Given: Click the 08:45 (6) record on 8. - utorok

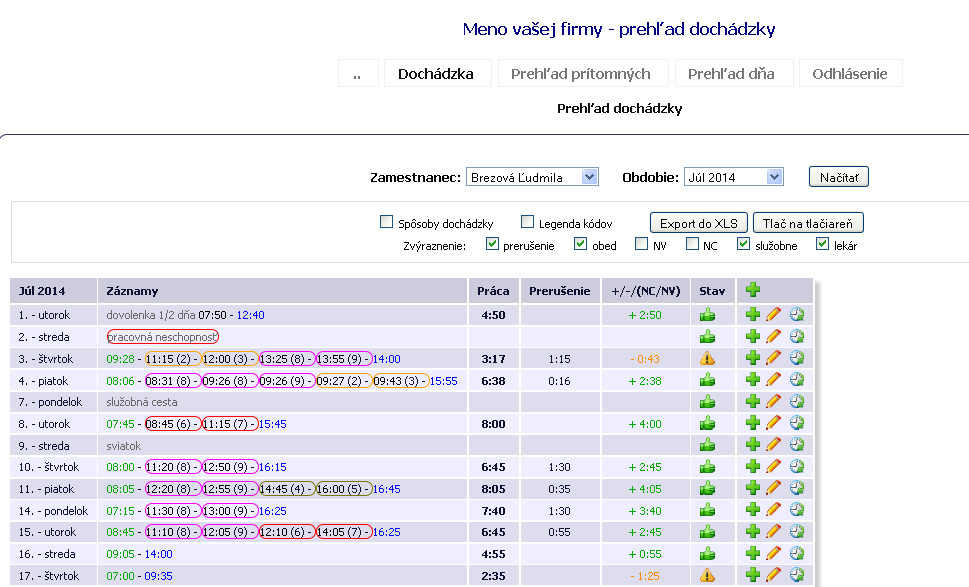Looking at the screenshot, I should pos(172,424).
